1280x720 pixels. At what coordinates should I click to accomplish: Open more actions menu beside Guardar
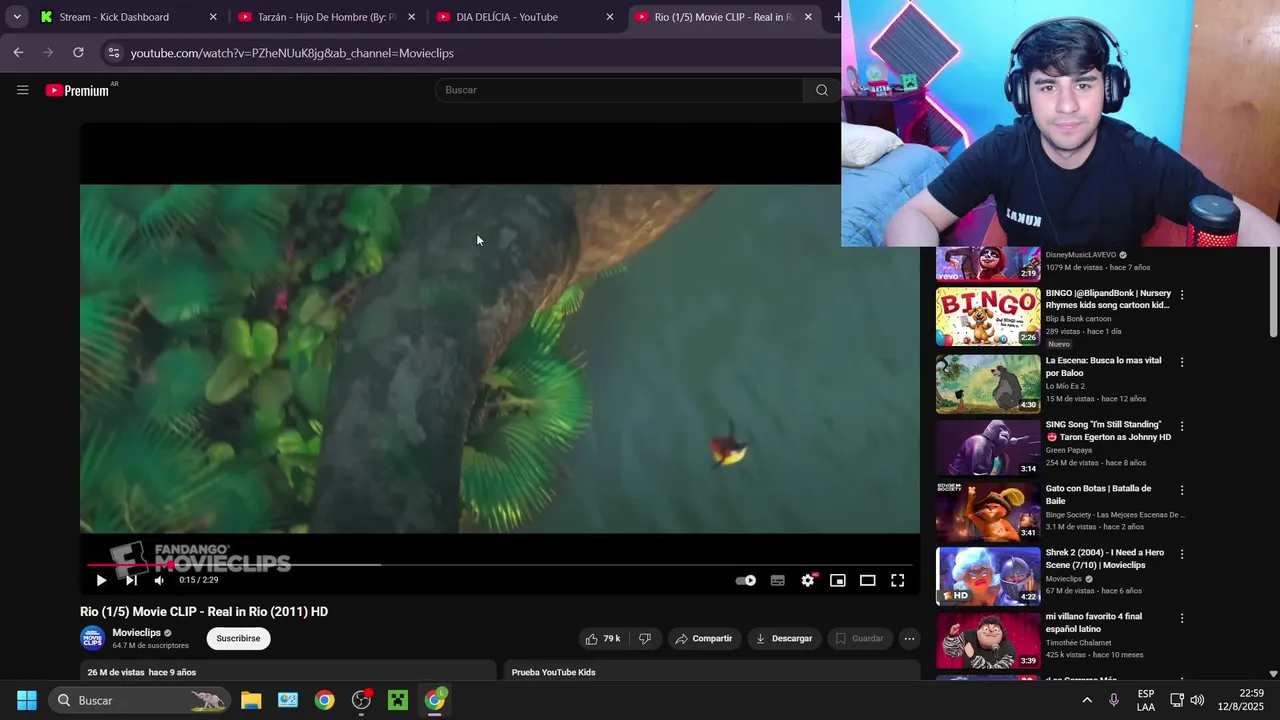point(909,638)
